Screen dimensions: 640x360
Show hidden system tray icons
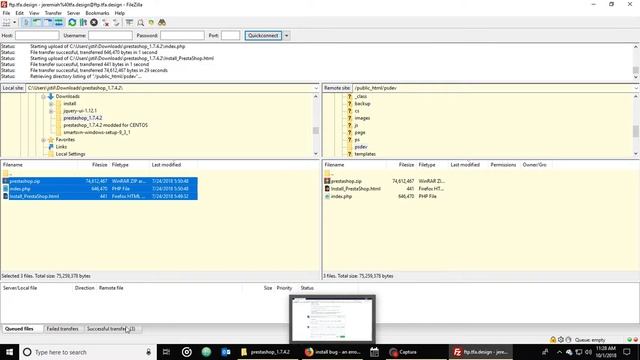coord(559,352)
